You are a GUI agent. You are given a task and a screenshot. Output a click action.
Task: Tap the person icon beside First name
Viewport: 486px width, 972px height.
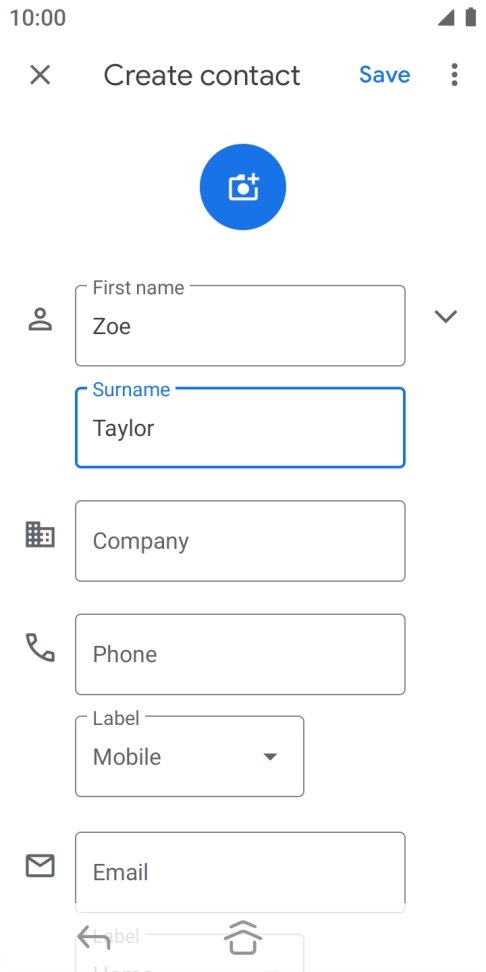pyautogui.click(x=40, y=319)
